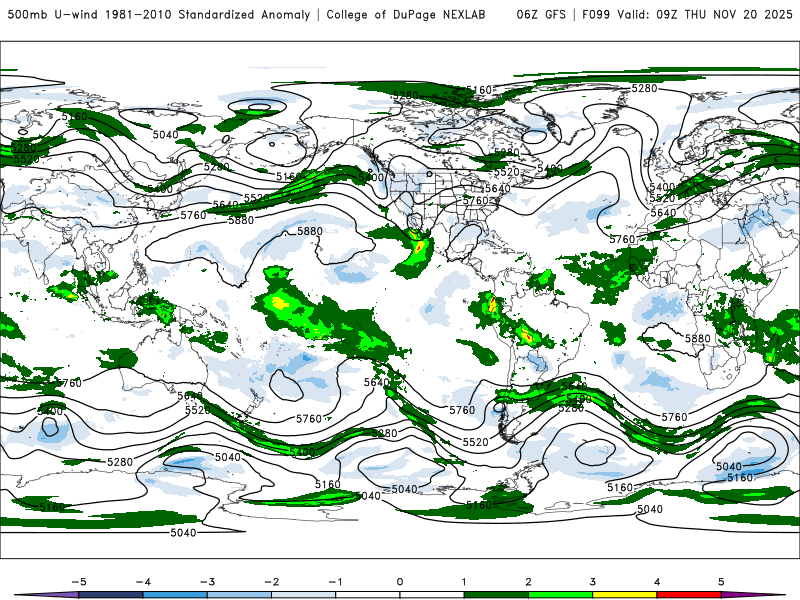Click the "−4" colorbar tick label

(x=143, y=582)
